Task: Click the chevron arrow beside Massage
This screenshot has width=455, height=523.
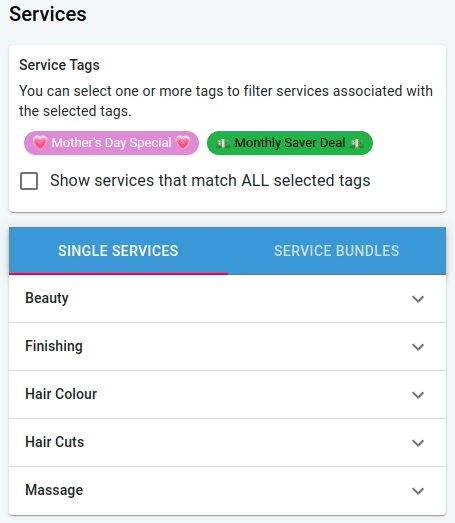Action: click(418, 491)
